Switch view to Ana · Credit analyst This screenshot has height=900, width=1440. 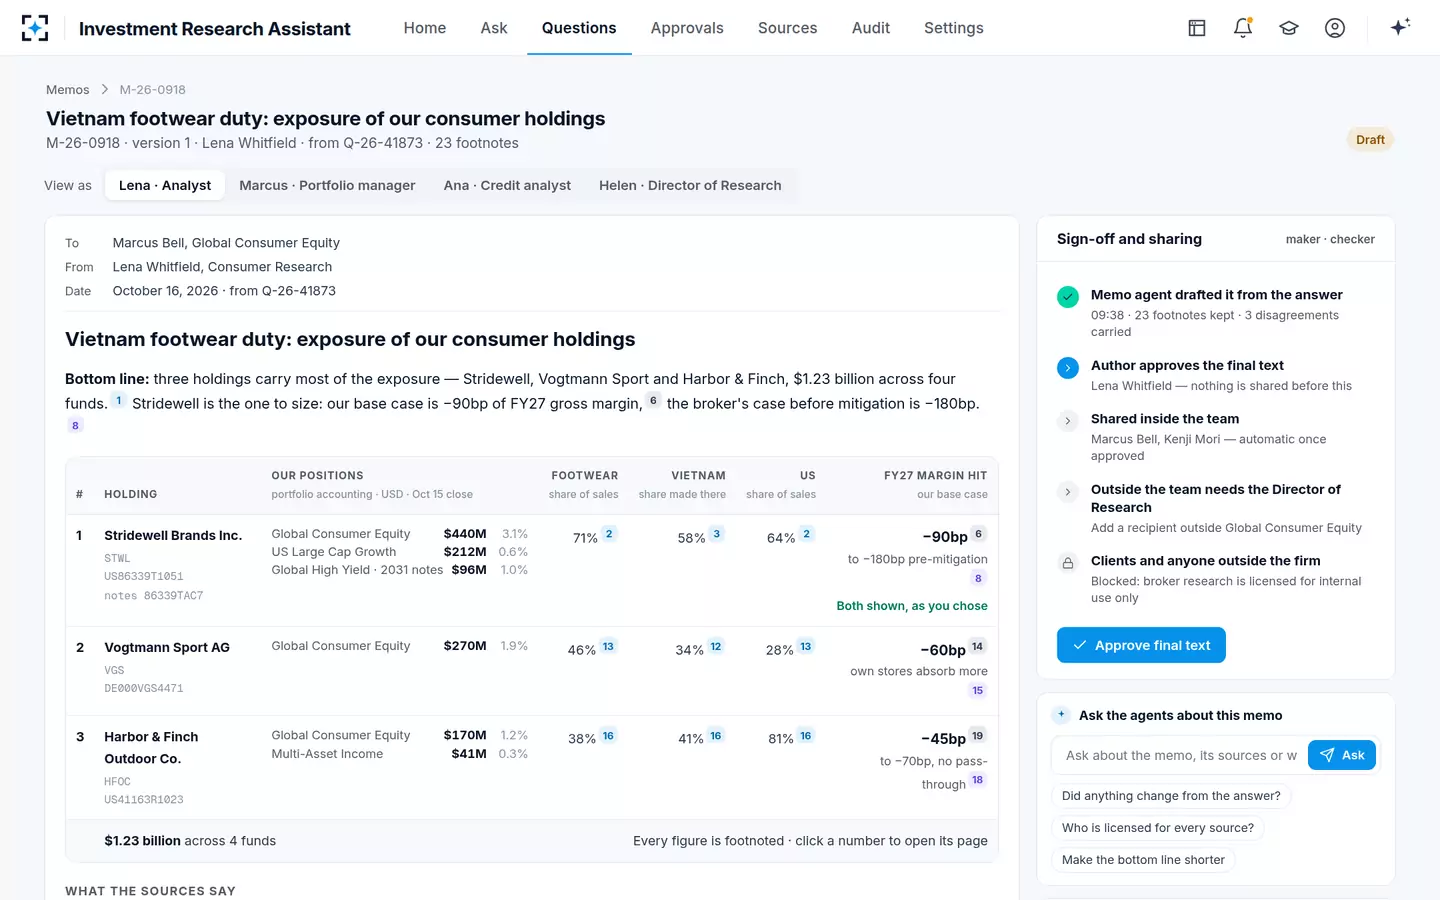pos(507,185)
